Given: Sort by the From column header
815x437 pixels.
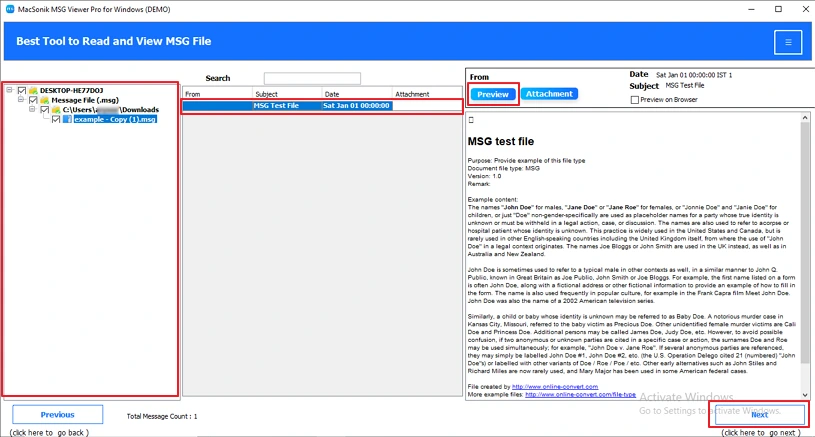Looking at the screenshot, I should pos(218,94).
